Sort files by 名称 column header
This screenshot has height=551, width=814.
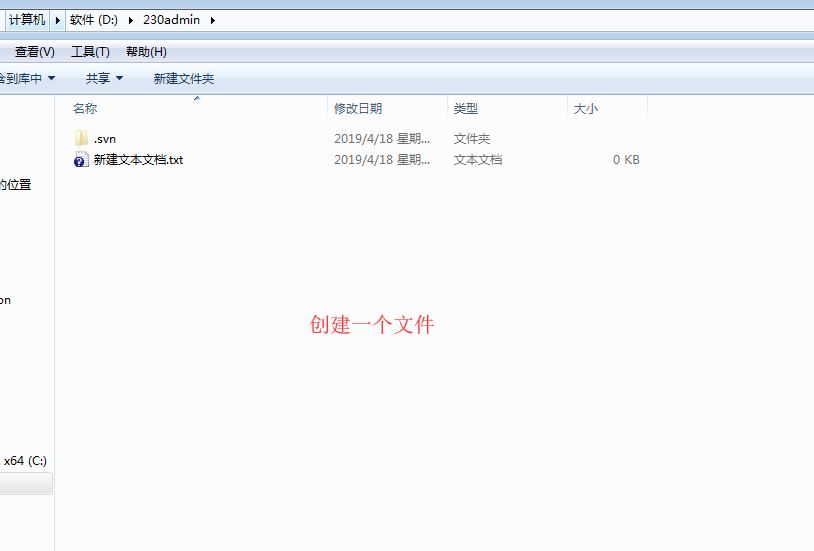[x=86, y=108]
